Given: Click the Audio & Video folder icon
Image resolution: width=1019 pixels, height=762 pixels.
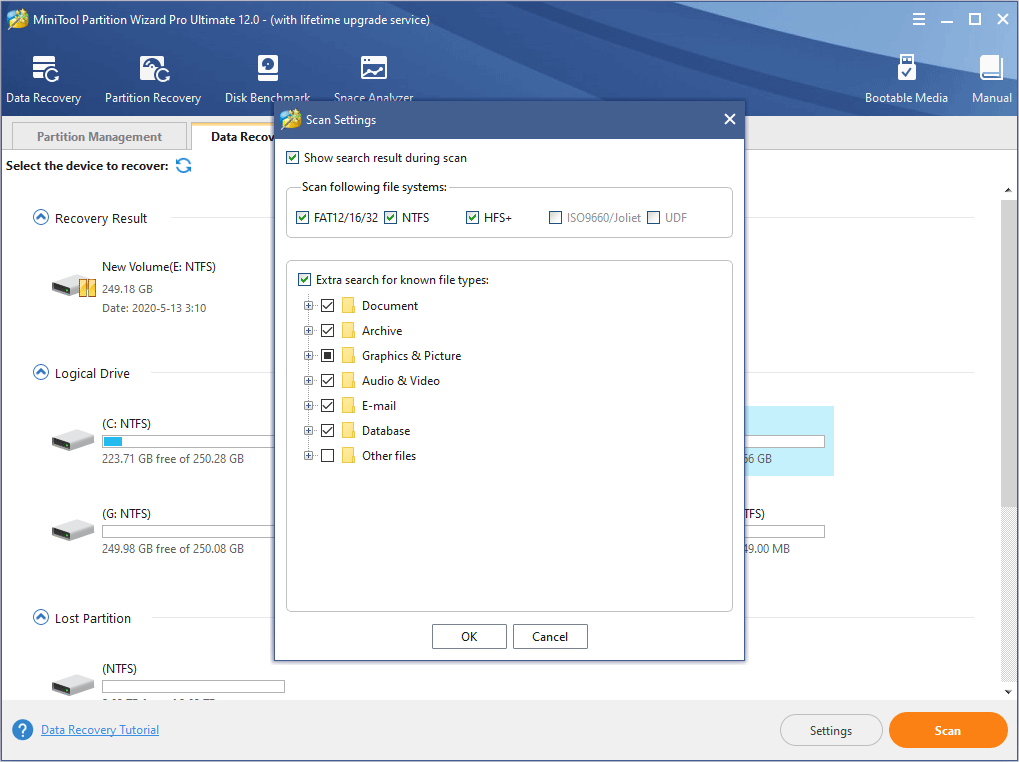Looking at the screenshot, I should [x=348, y=381].
